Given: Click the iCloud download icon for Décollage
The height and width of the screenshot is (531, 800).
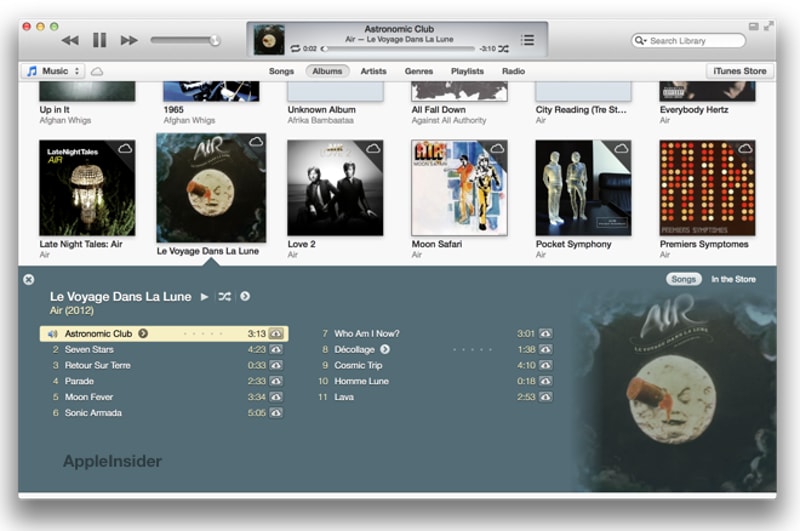Looking at the screenshot, I should click(x=545, y=349).
